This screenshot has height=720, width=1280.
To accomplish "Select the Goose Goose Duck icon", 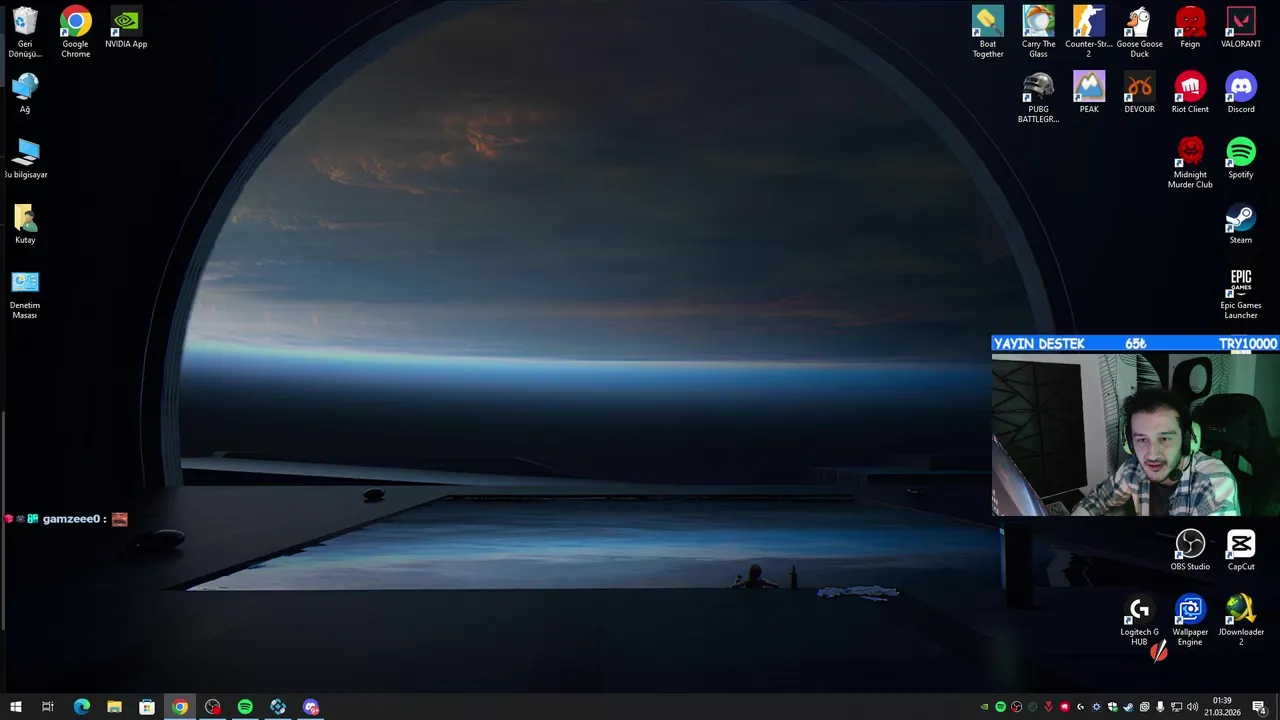I will pos(1139,32).
